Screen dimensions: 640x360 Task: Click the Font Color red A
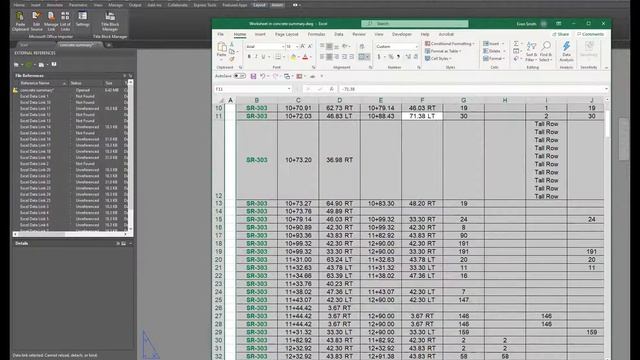click(x=305, y=57)
